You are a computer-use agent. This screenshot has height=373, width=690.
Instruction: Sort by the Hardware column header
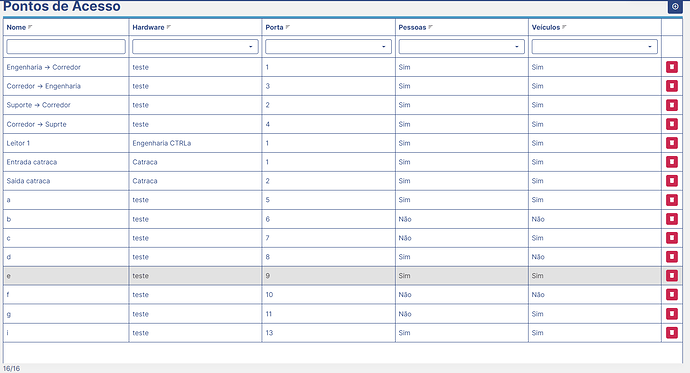pyautogui.click(x=148, y=27)
